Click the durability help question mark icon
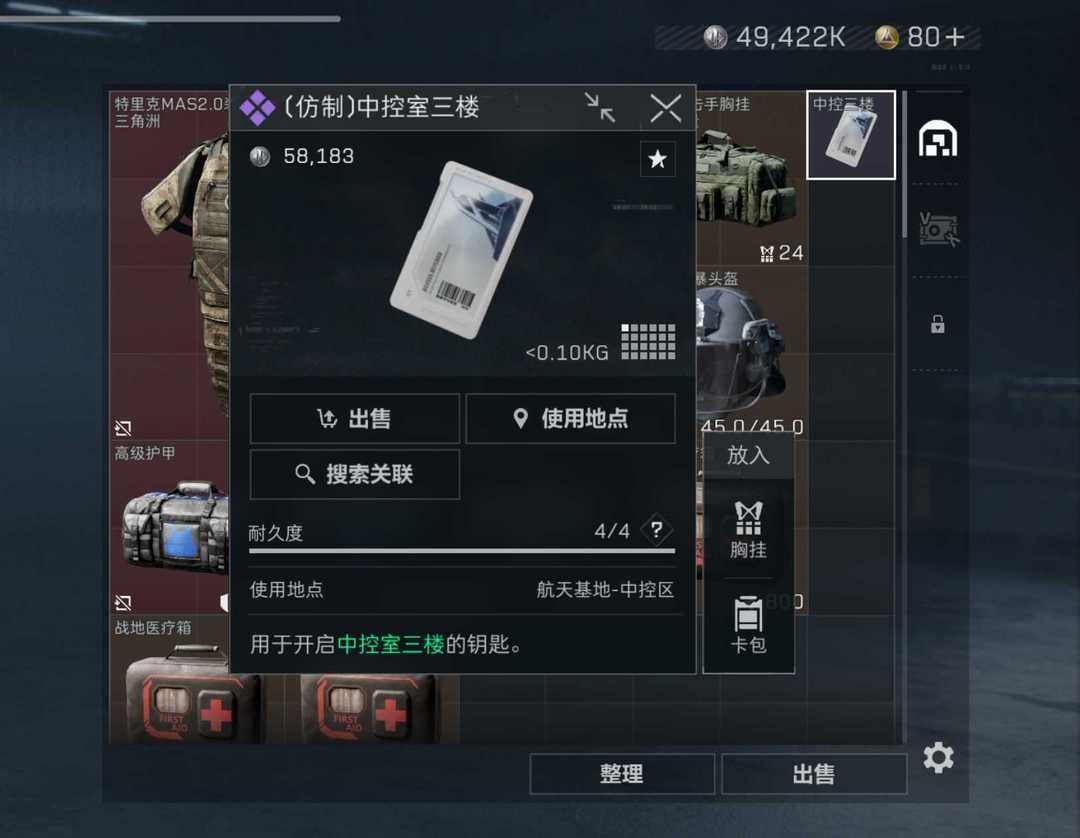 (x=656, y=530)
